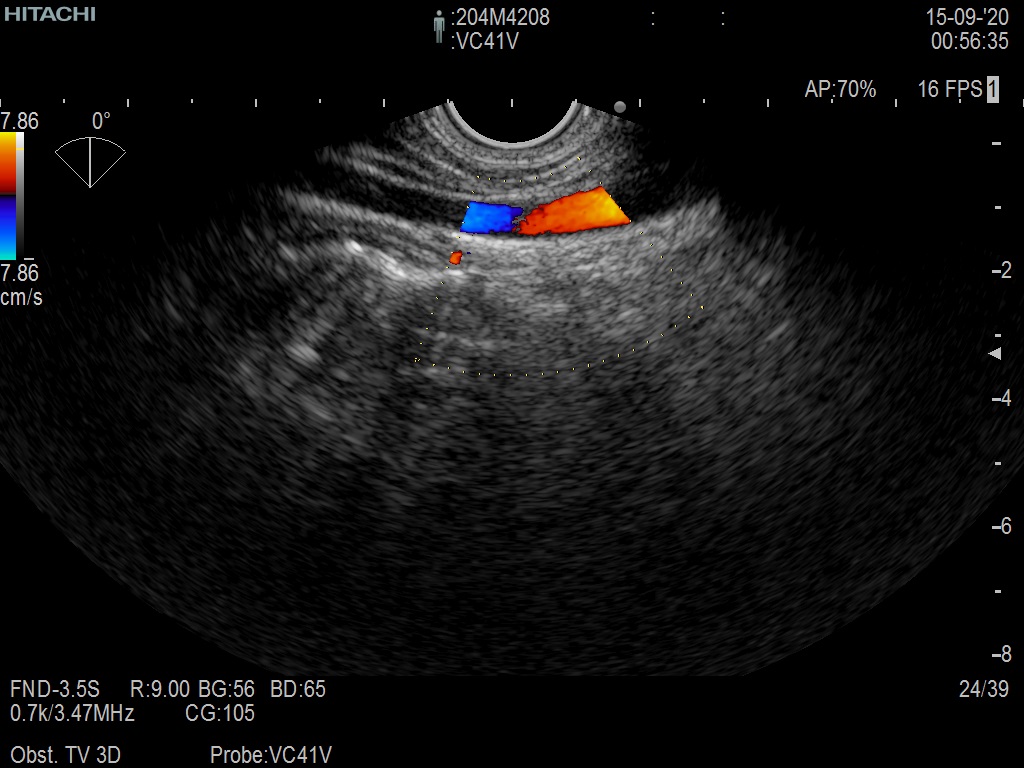Click the highlighted frame number 1 box
Image resolution: width=1024 pixels, height=768 pixels.
click(992, 90)
